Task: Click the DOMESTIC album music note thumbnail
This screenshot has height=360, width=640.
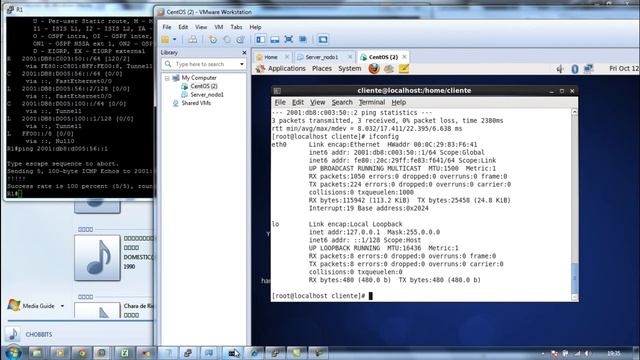Action: pos(97,258)
